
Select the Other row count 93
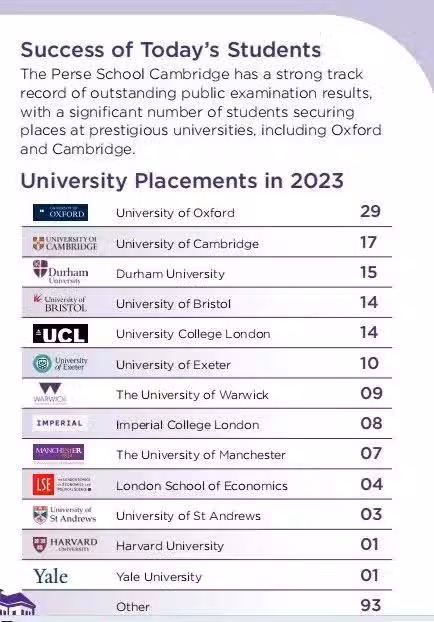(x=371, y=605)
